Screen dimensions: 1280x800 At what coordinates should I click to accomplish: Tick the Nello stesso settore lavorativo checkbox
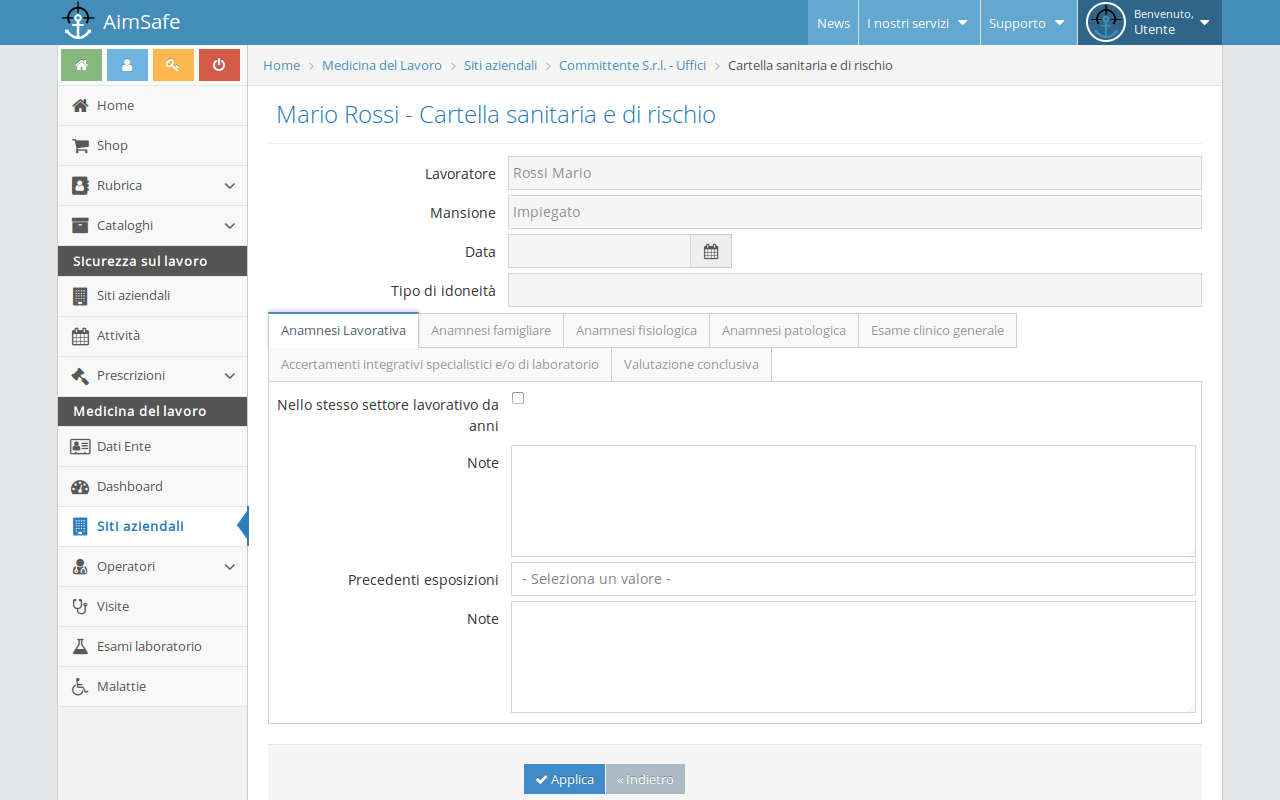[x=518, y=398]
